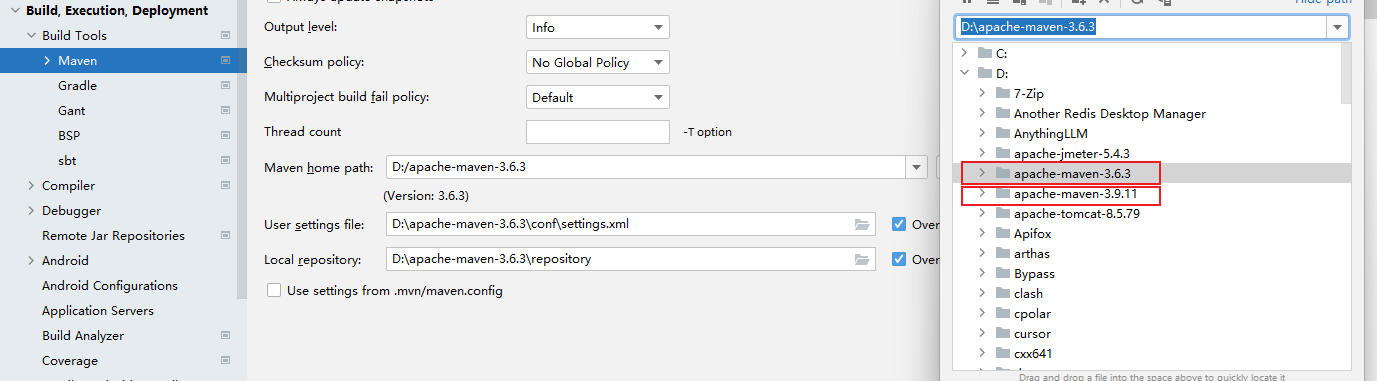Viewport: 1377px width, 381px height.
Task: Click project-level icon beside Gant
Action: (x=225, y=111)
